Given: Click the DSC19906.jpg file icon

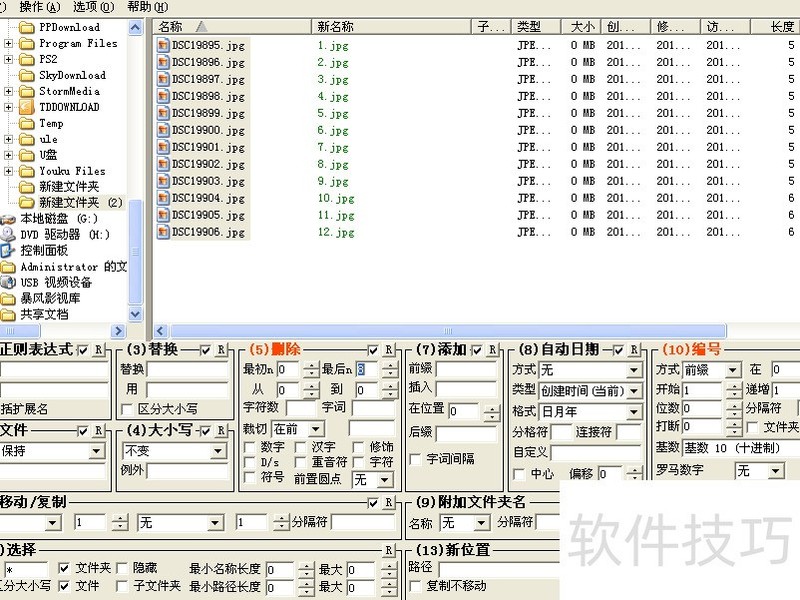Looking at the screenshot, I should (x=164, y=232).
